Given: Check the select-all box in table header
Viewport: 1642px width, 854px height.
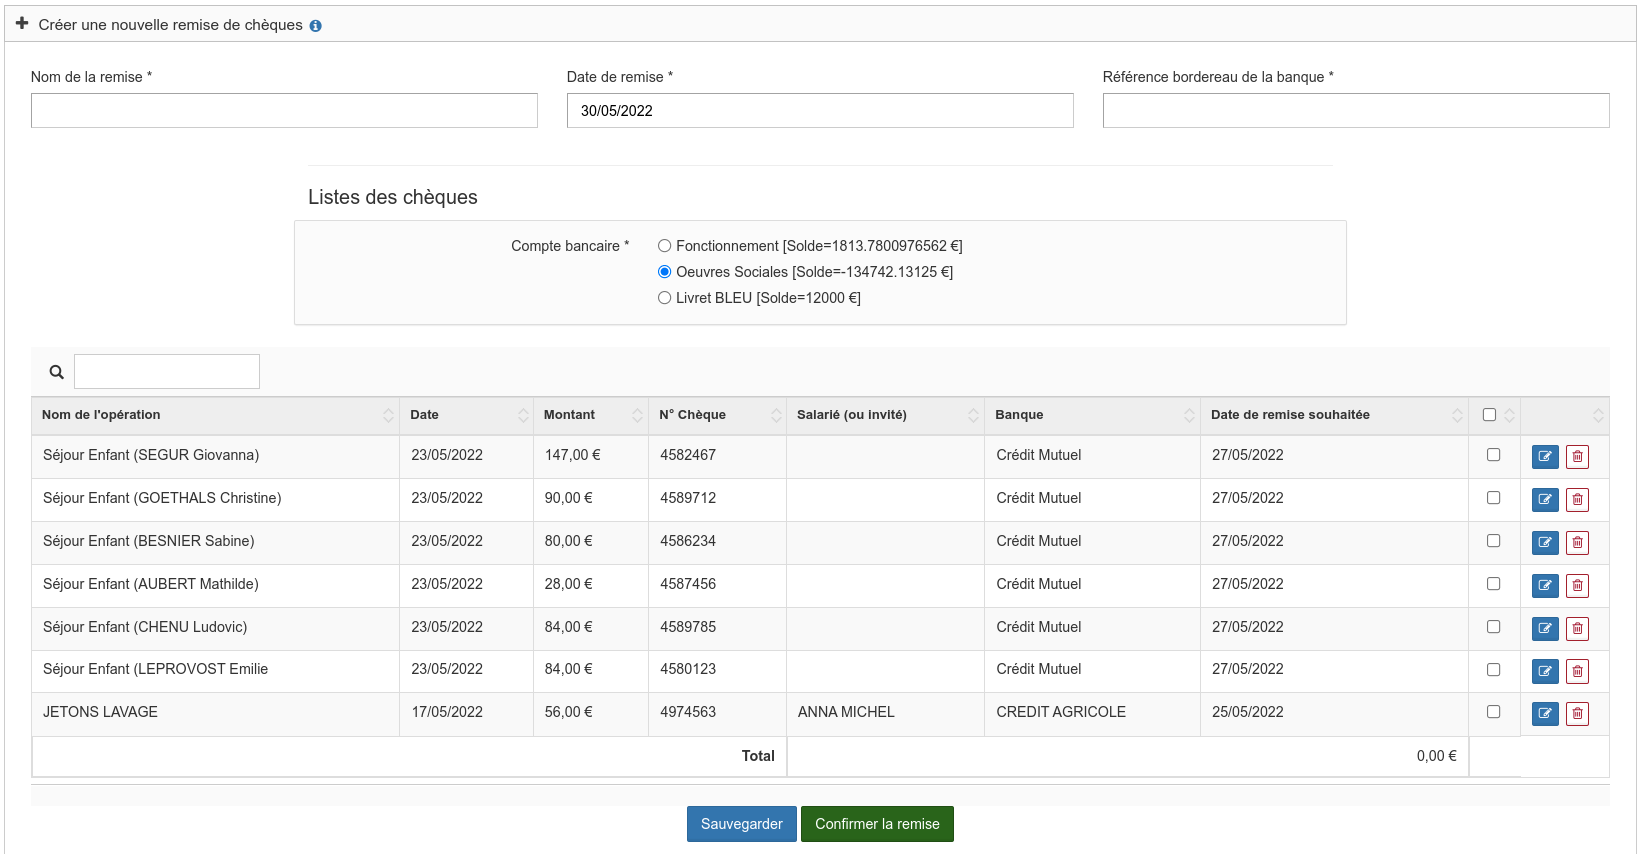Looking at the screenshot, I should pos(1489,415).
